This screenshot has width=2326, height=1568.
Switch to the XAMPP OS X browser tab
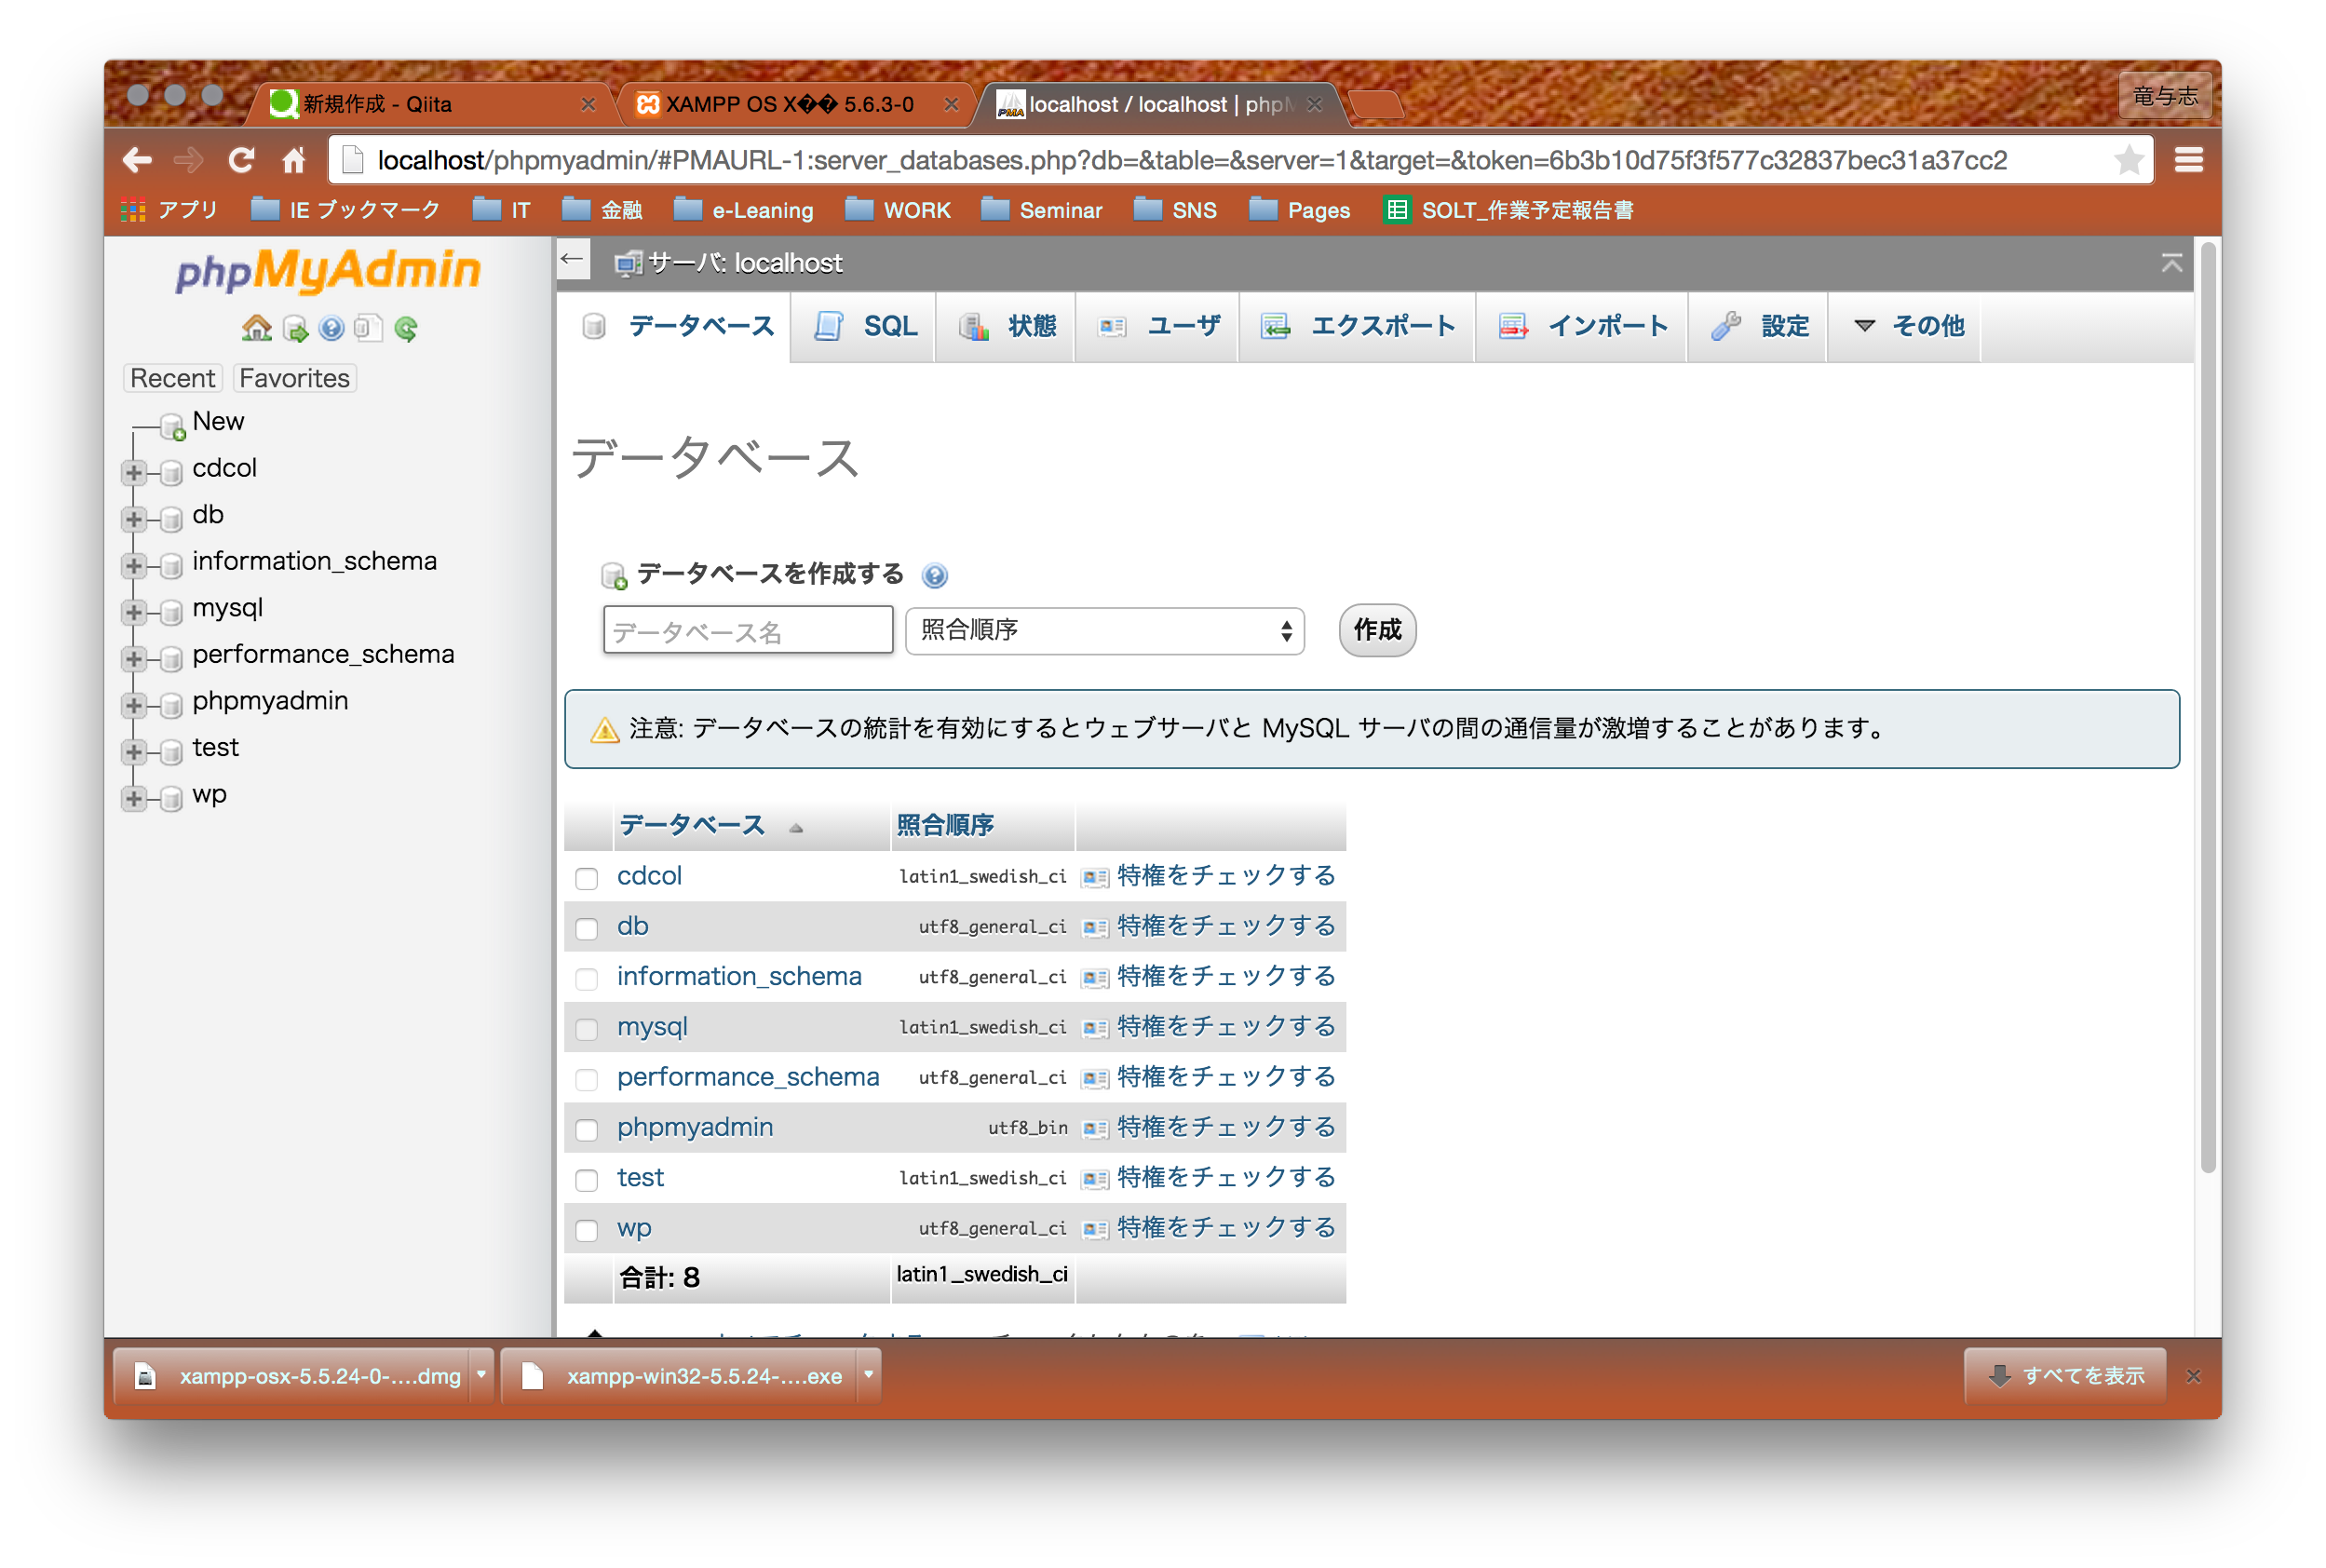click(x=797, y=104)
